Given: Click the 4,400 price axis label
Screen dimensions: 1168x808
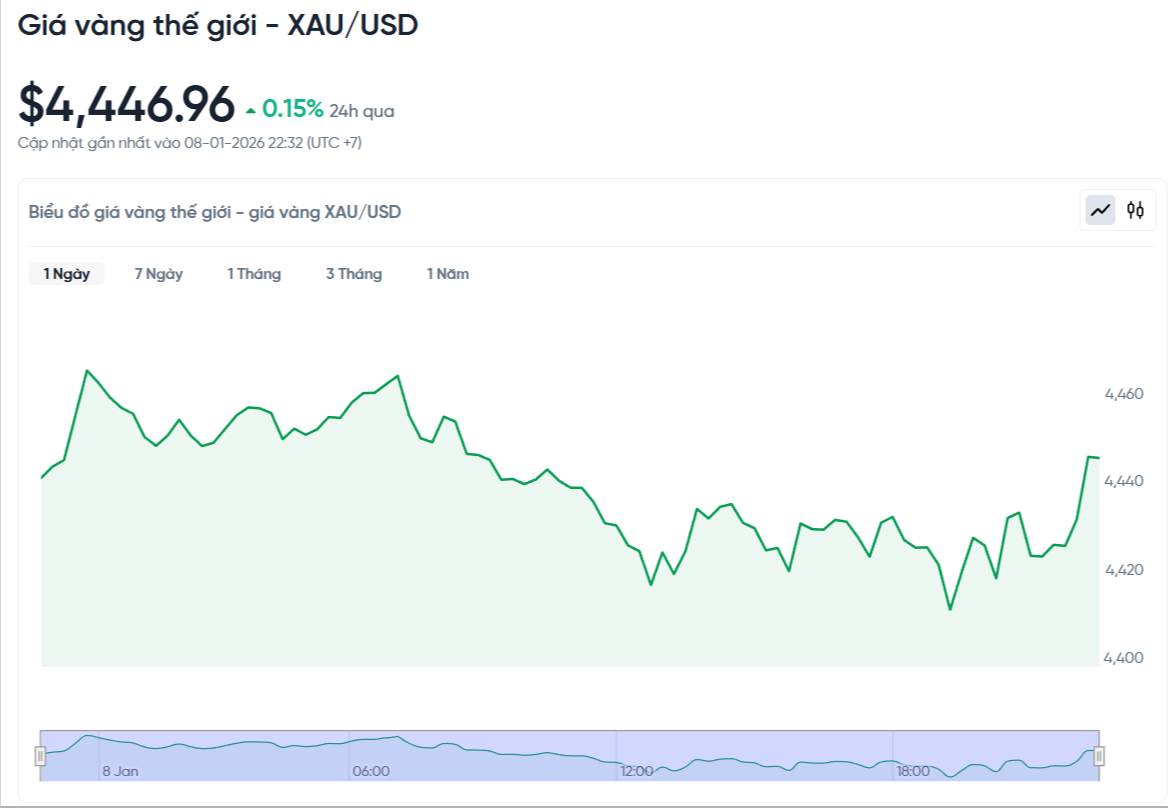Looking at the screenshot, I should (1124, 658).
